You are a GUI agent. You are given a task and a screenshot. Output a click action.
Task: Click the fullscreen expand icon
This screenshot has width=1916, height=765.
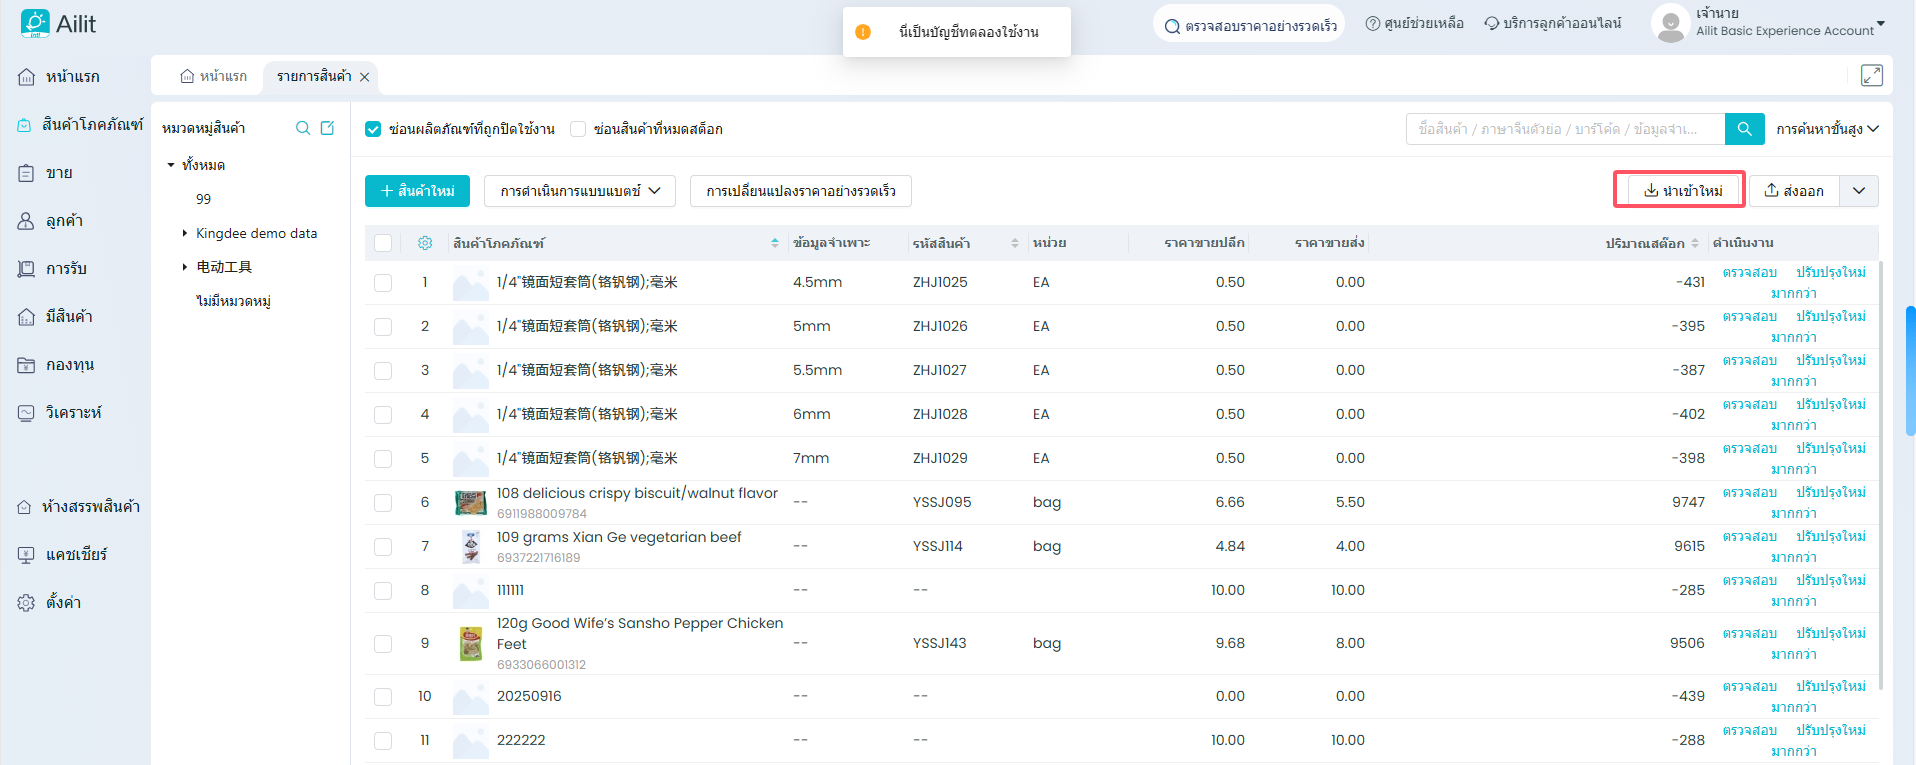click(1871, 76)
